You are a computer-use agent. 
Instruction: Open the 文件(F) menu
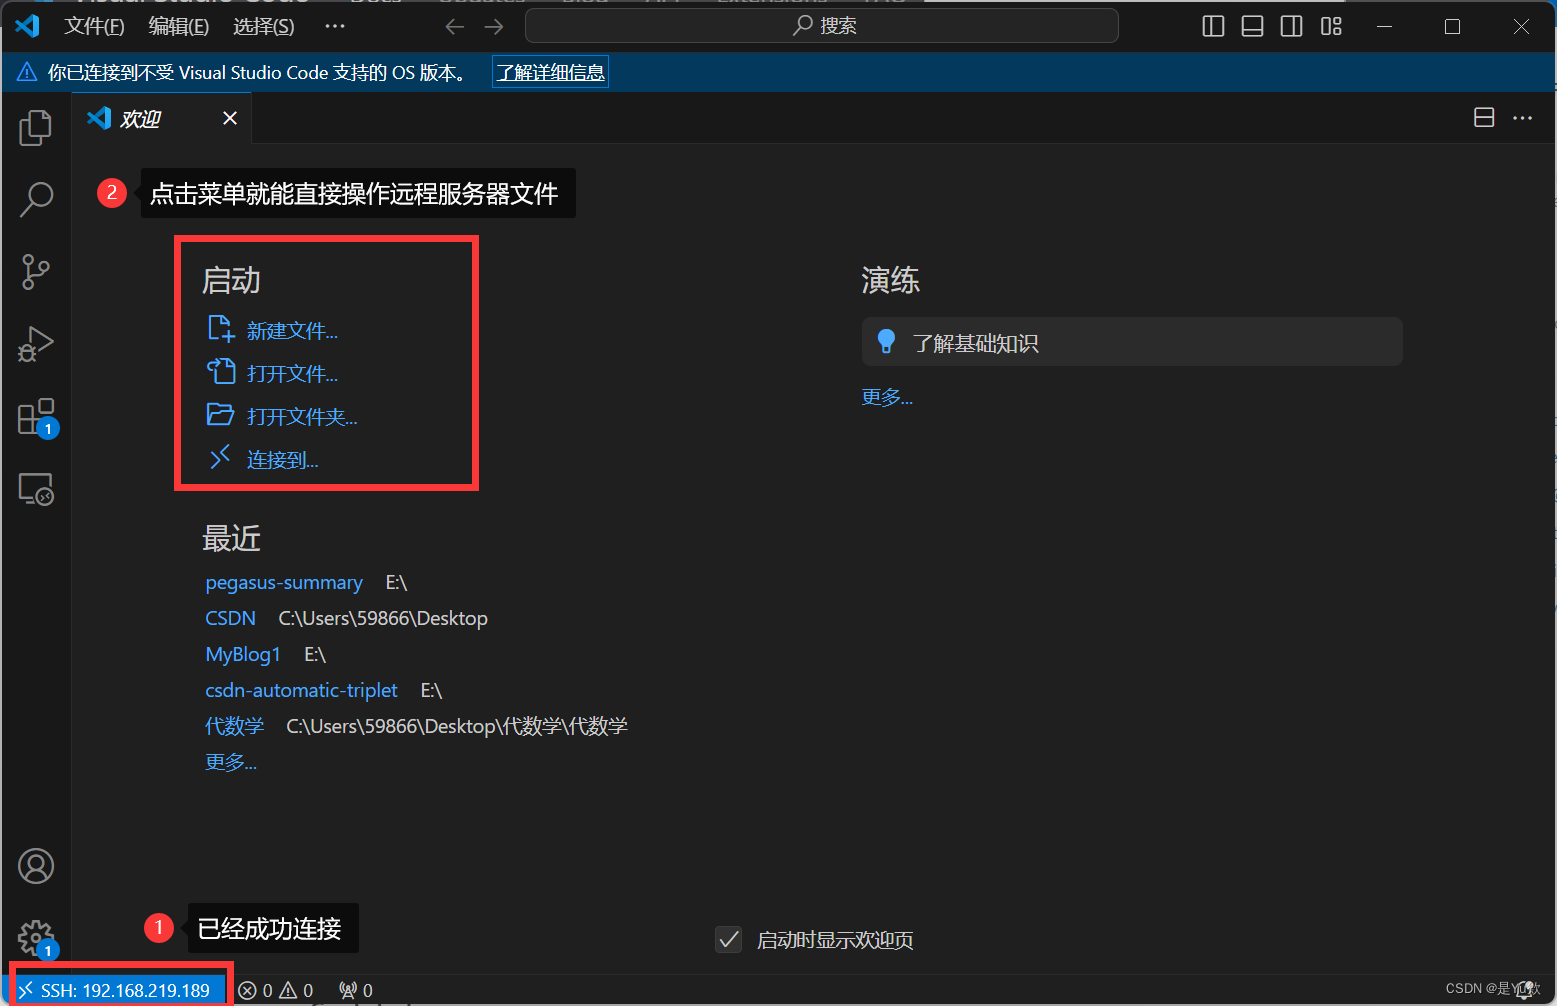[94, 27]
